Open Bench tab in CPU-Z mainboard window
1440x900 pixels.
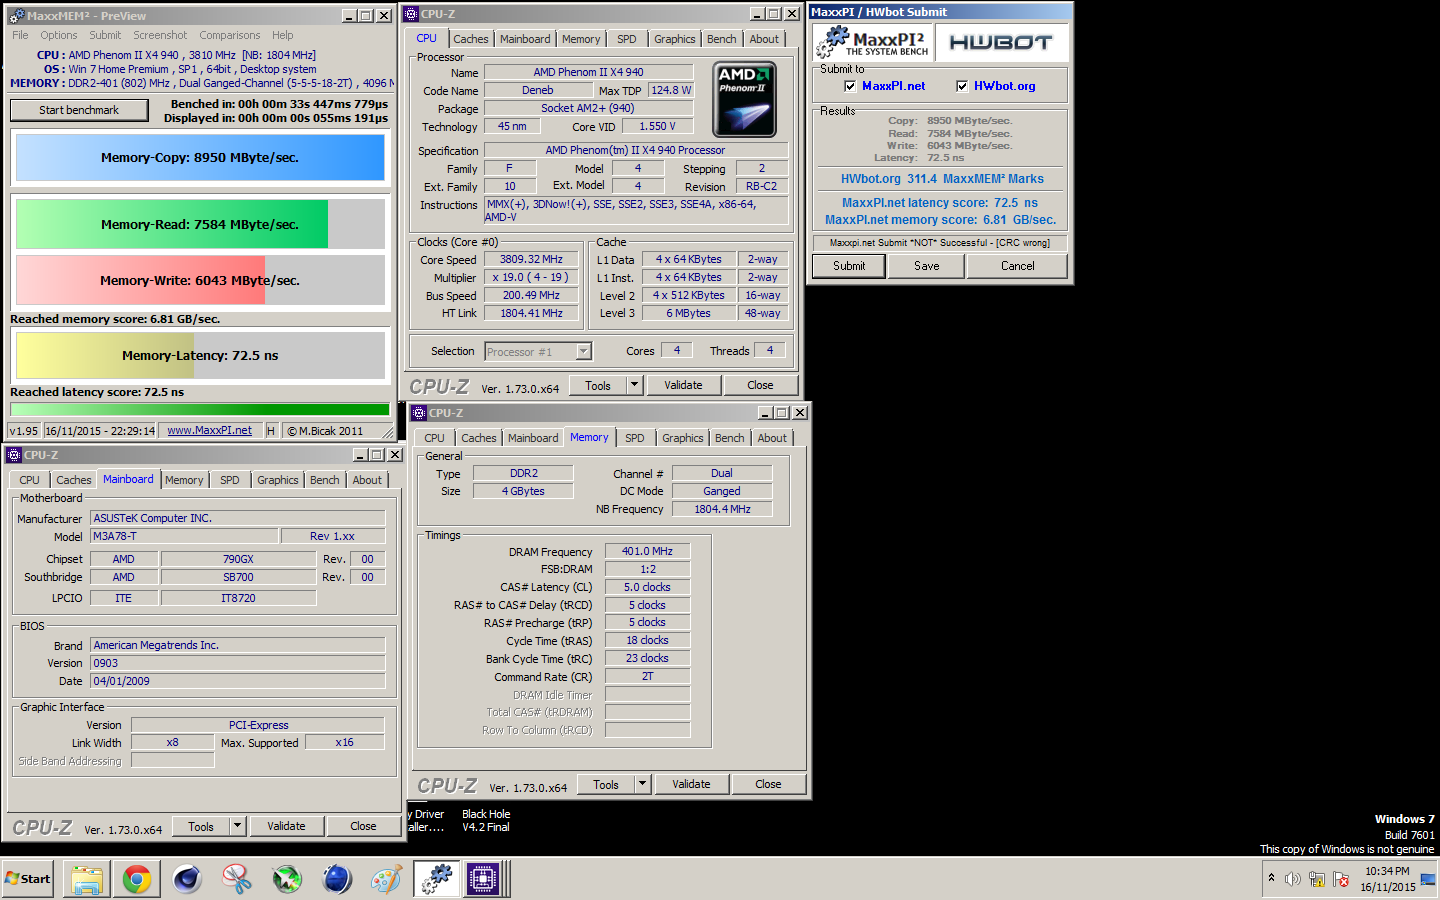[x=325, y=480]
